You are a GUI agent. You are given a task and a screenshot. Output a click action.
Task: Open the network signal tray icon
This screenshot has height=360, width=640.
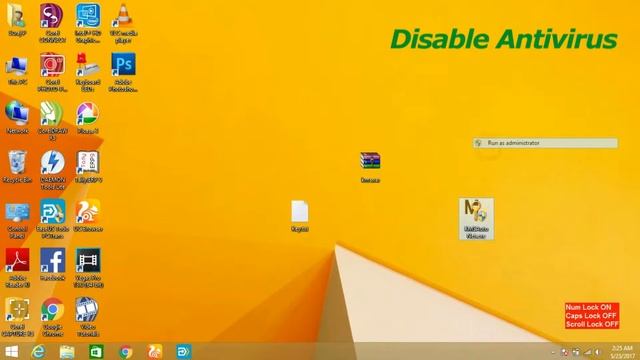click(x=587, y=352)
